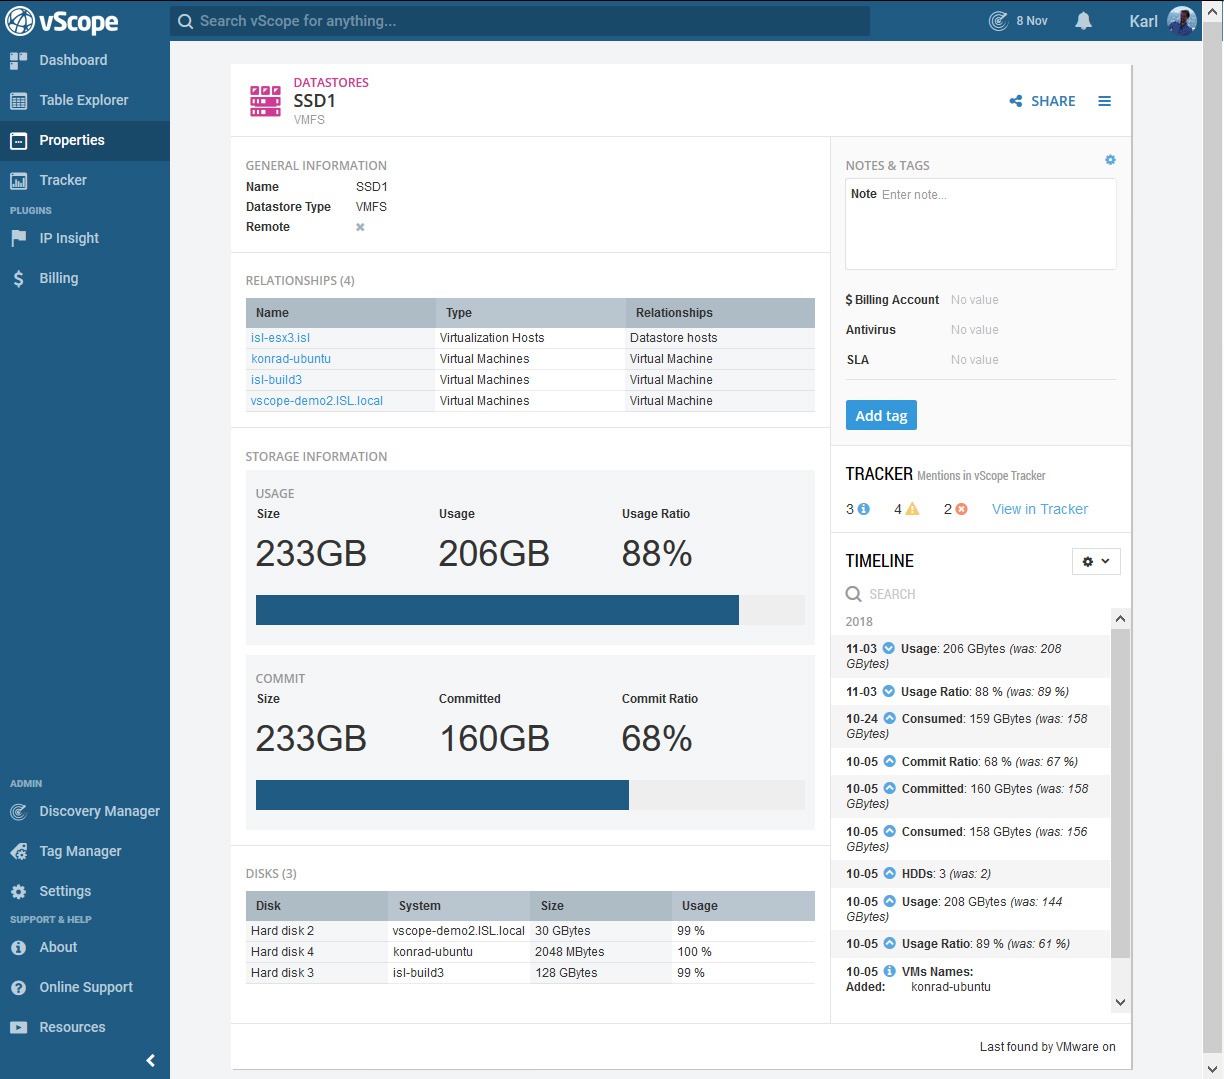
Task: Collapse the left sidebar with chevron
Action: point(151,1060)
